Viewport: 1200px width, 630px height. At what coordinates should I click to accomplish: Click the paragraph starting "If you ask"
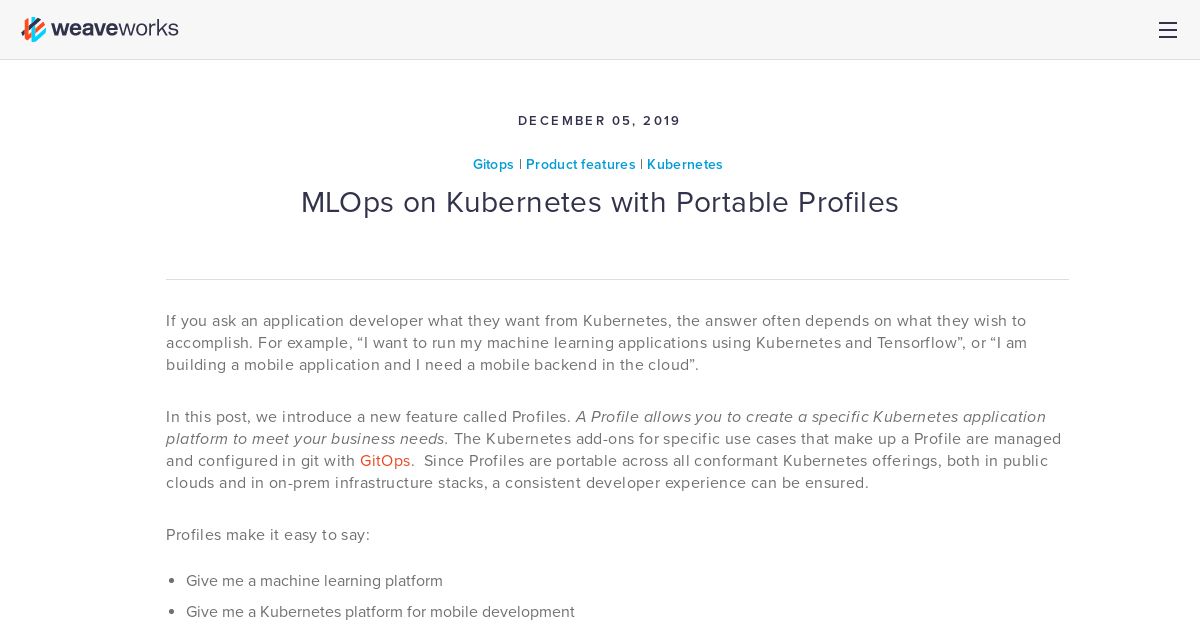tap(597, 343)
